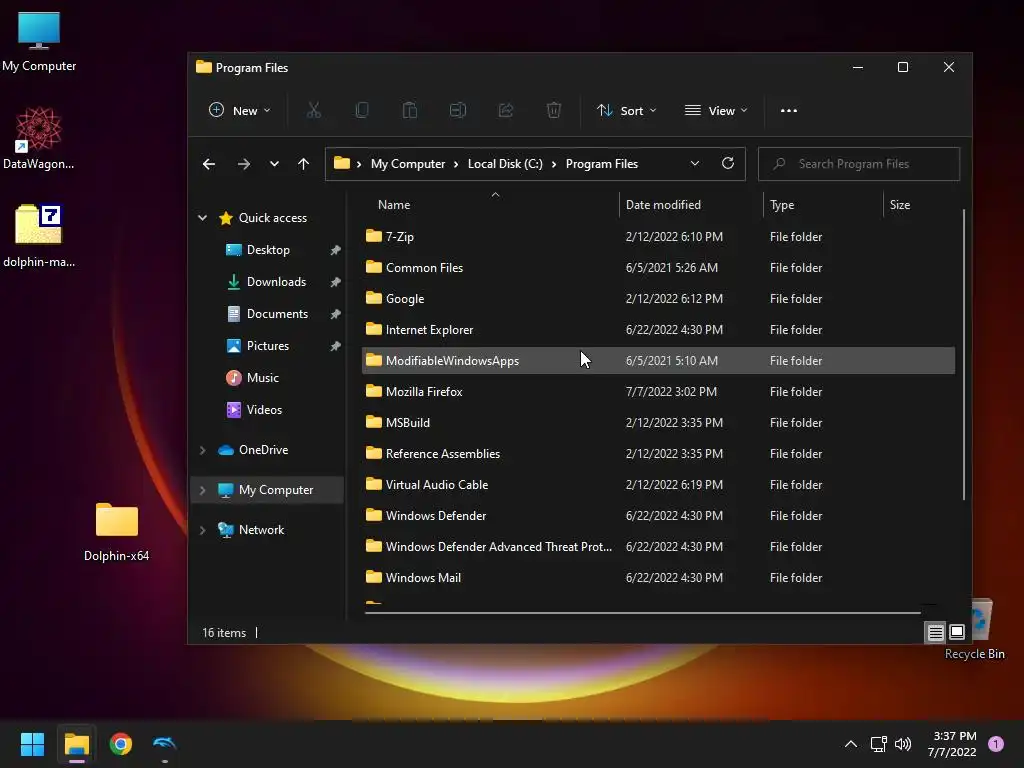Click the Cut scissors icon in toolbar

(x=314, y=110)
